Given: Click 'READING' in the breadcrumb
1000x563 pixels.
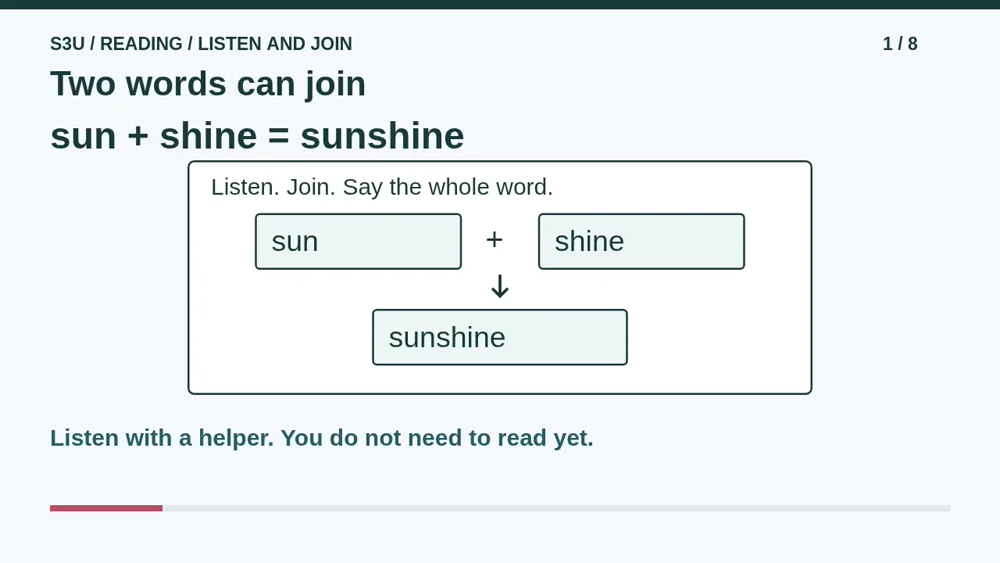Looking at the screenshot, I should (x=141, y=43).
